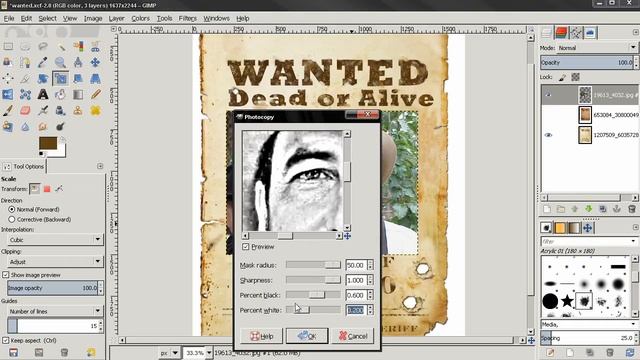Image resolution: width=640 pixels, height=360 pixels.
Task: Select the Select by Color tool
Action: pyautogui.click(x=78, y=47)
